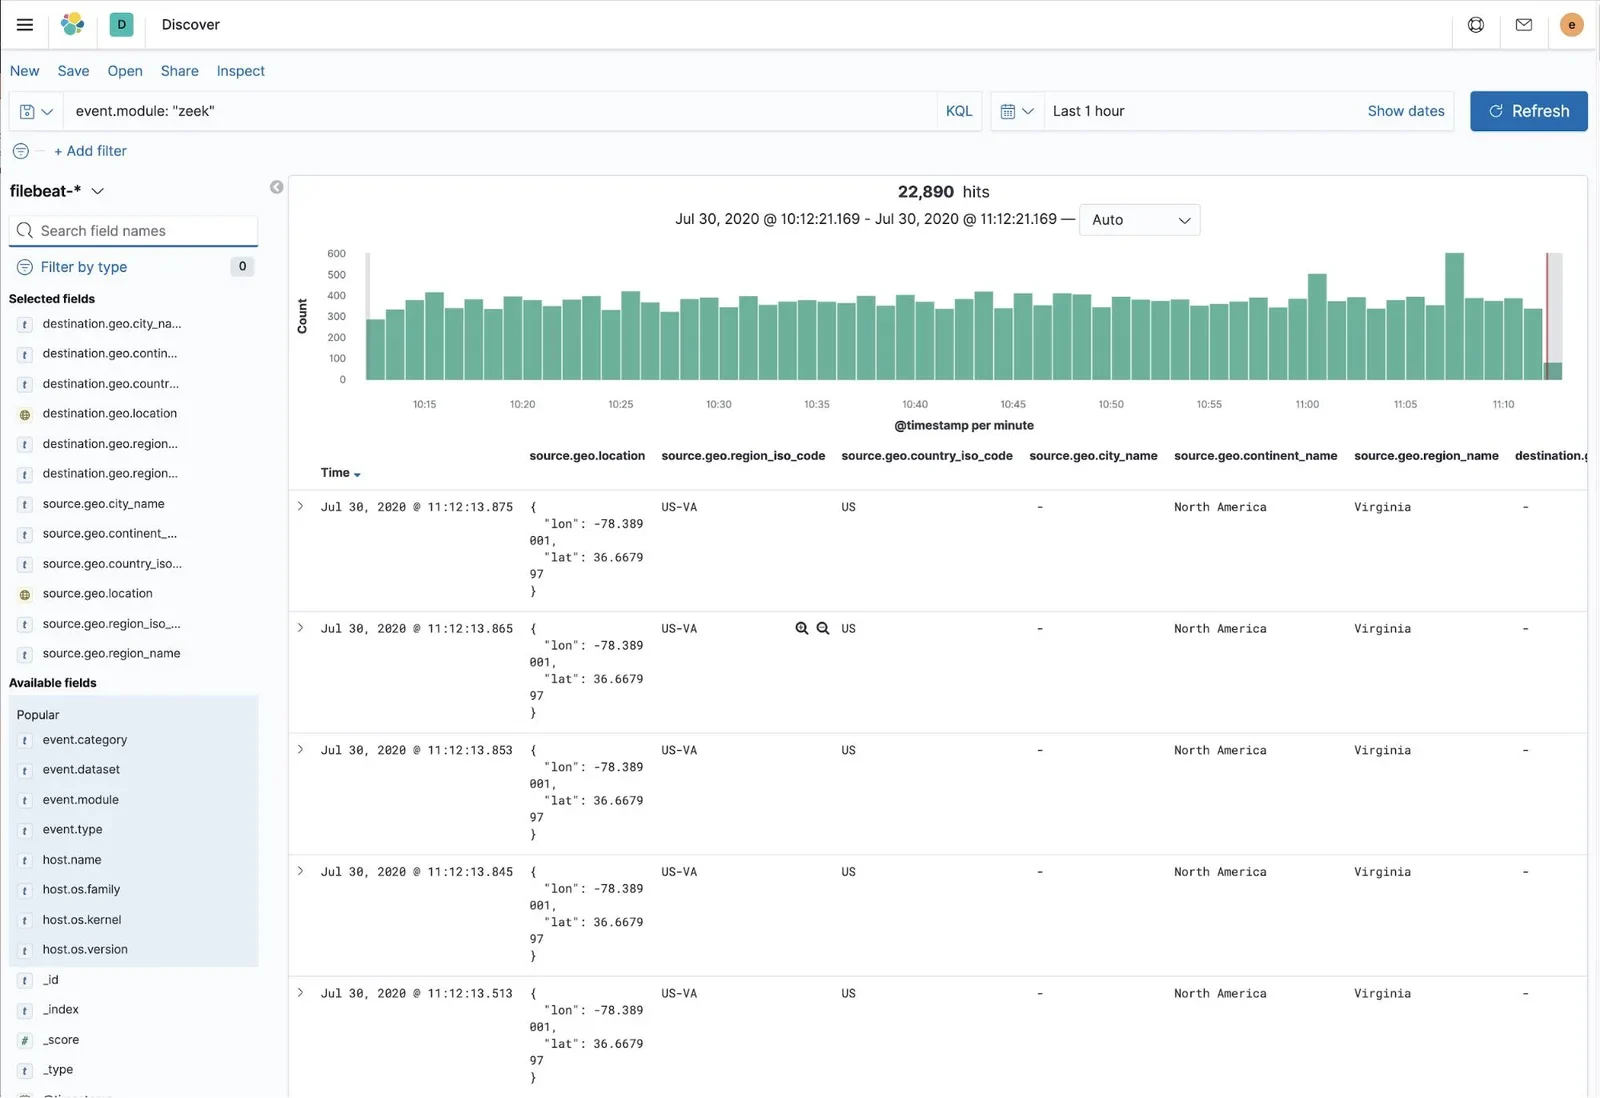Click the Search field names box

pos(133,231)
